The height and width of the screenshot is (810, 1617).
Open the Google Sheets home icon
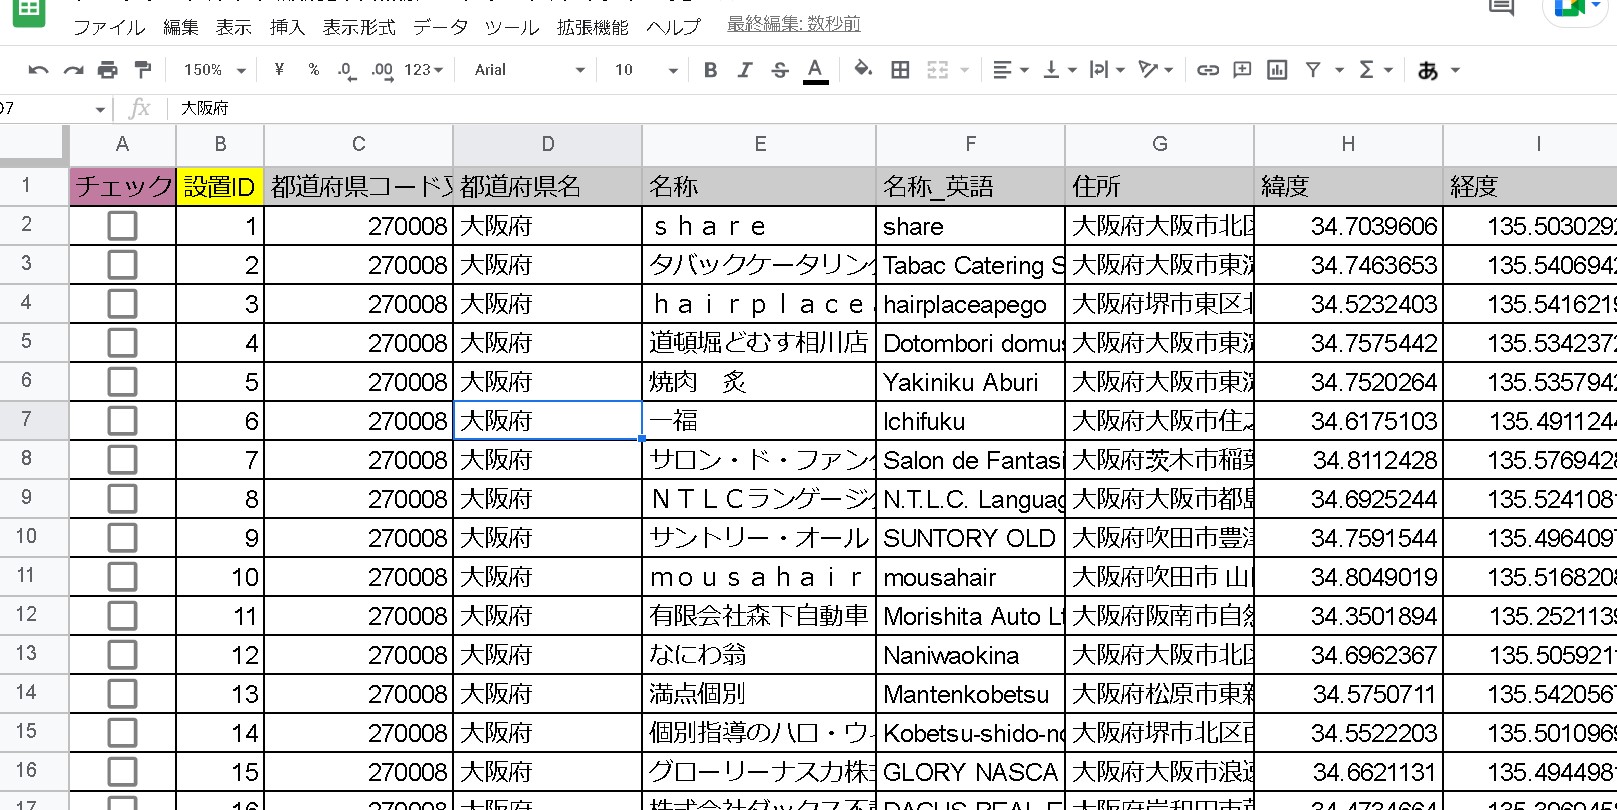click(x=28, y=13)
